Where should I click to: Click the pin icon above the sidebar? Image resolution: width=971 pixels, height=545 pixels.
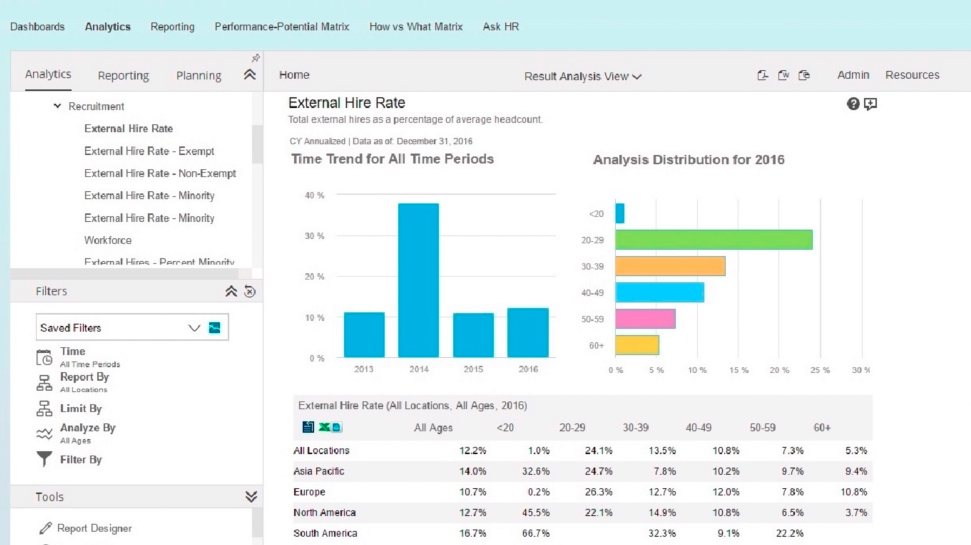coord(255,58)
